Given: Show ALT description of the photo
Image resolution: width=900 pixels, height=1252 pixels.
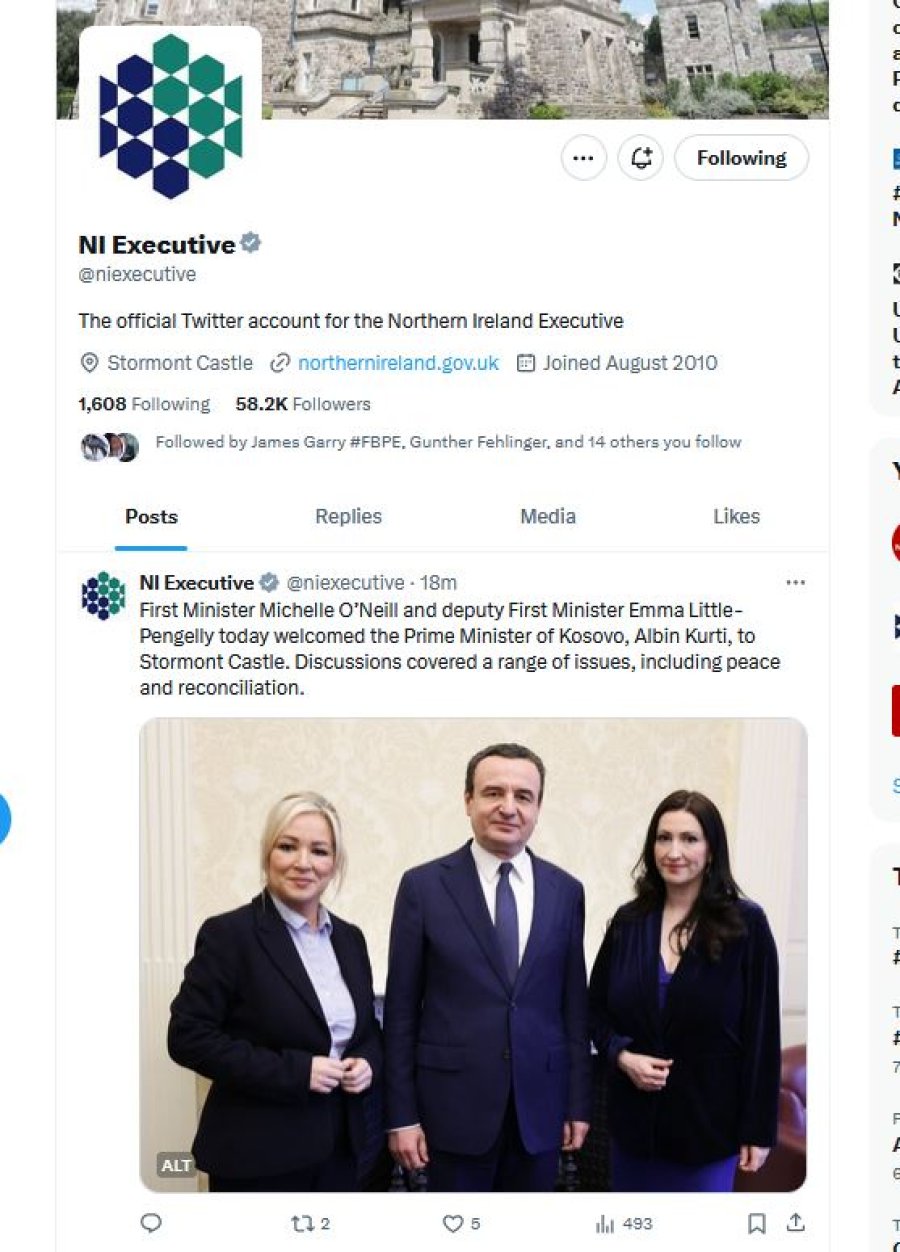Looking at the screenshot, I should pyautogui.click(x=175, y=1166).
